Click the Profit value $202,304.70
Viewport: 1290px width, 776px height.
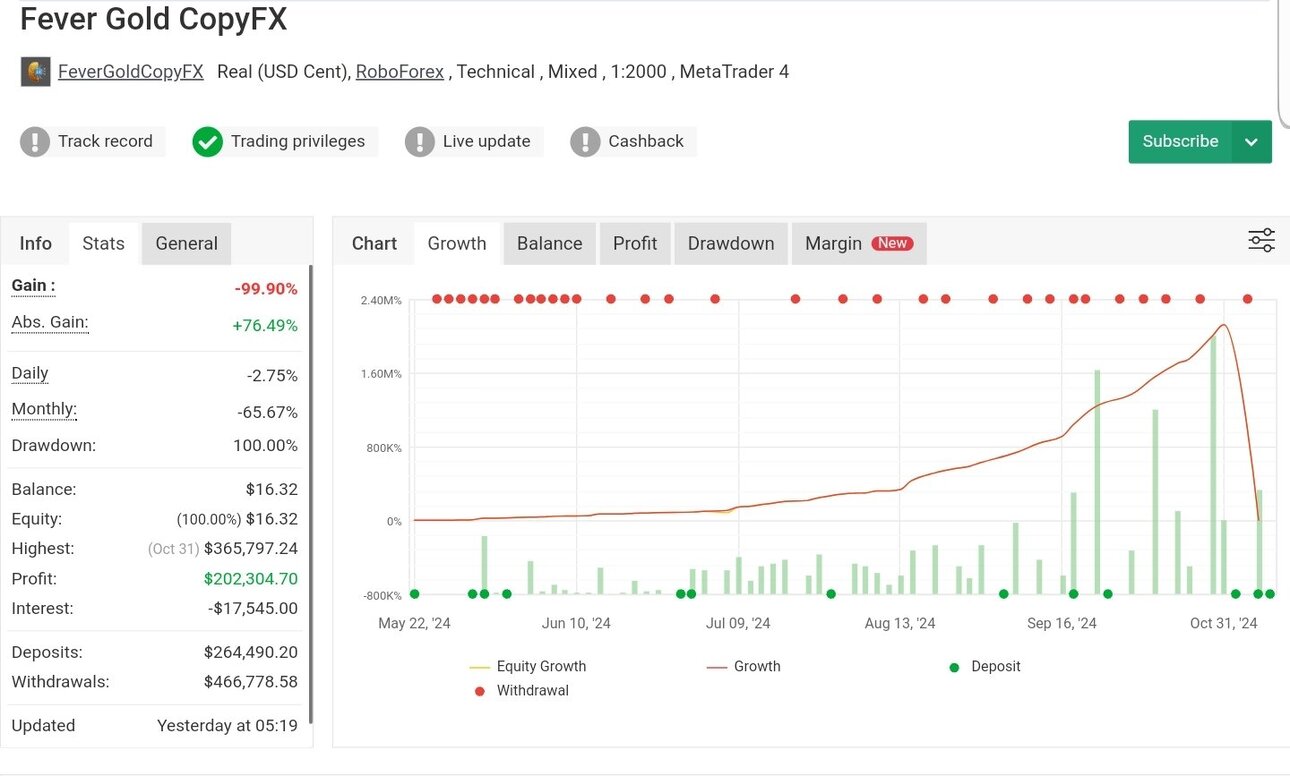coord(251,579)
